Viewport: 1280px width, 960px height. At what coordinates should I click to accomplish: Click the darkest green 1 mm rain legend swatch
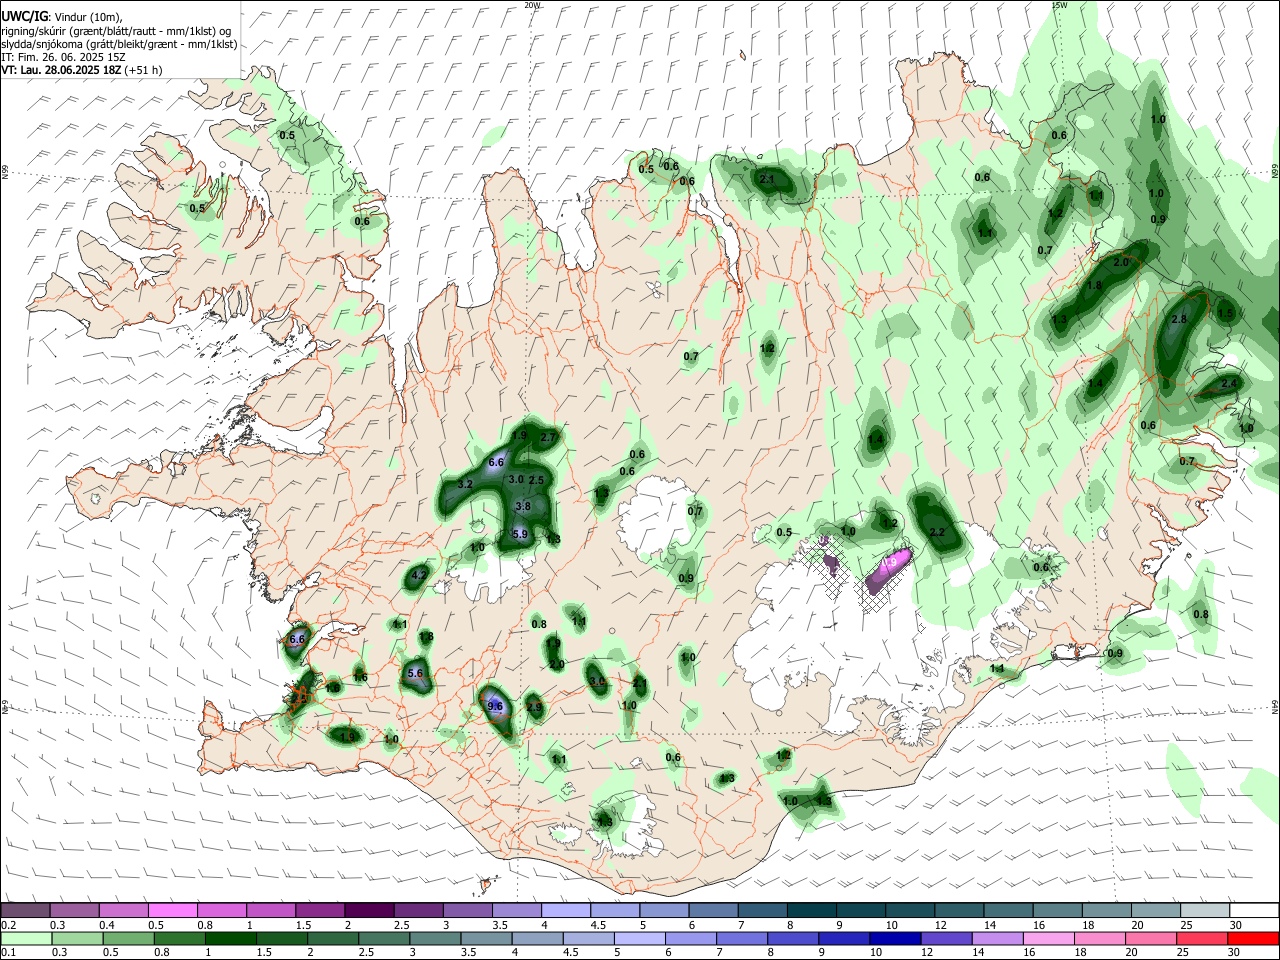coord(231,938)
